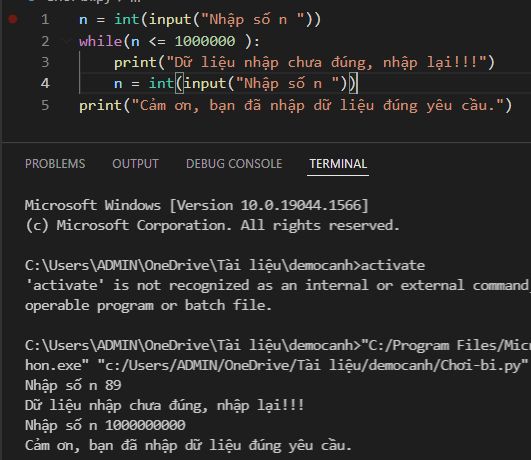Show the DEBUG CONSOLE tab
Screen dimensions: 531x460
(x=234, y=164)
